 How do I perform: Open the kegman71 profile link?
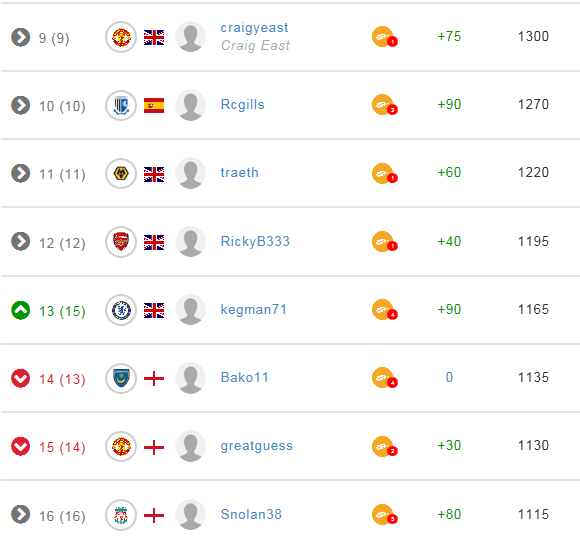click(x=253, y=309)
